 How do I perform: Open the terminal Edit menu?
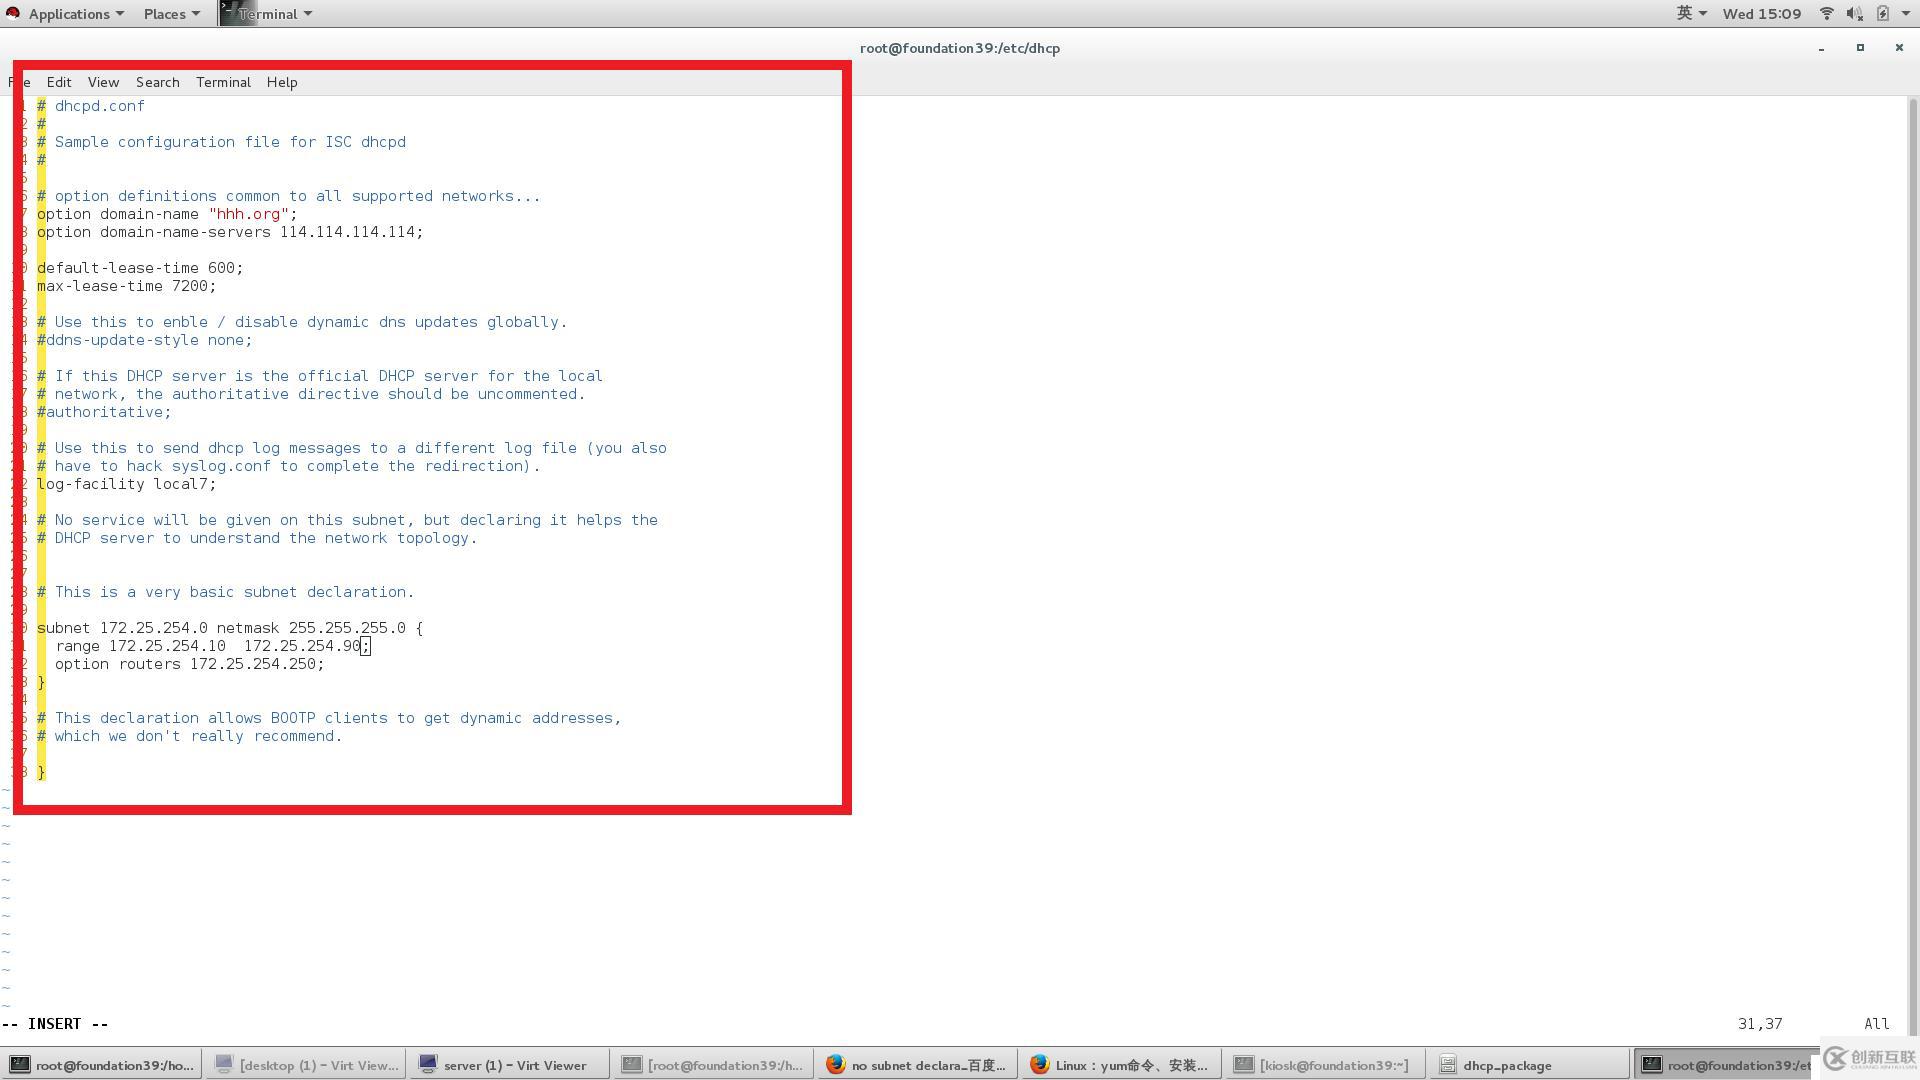(59, 82)
